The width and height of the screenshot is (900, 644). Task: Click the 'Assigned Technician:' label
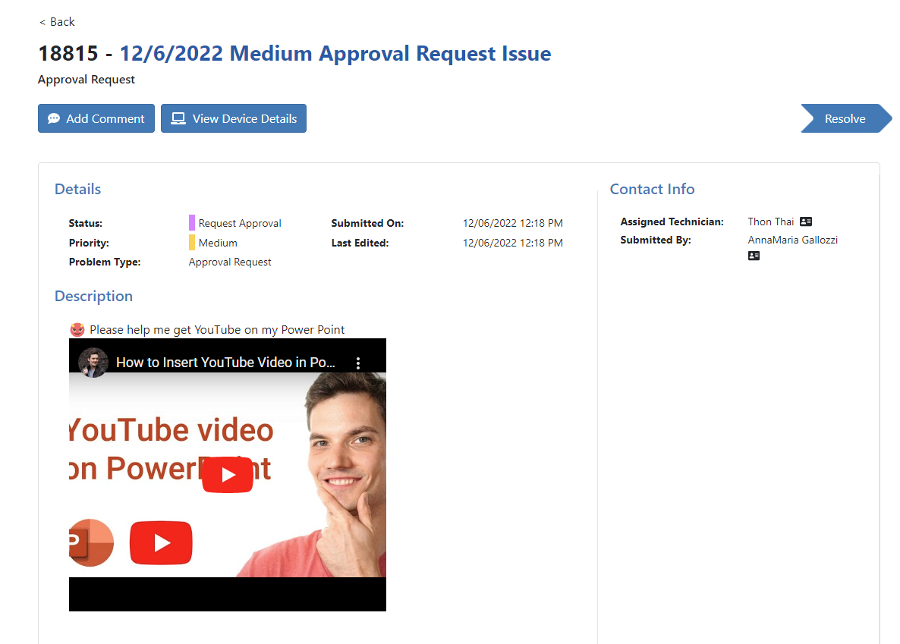672,222
